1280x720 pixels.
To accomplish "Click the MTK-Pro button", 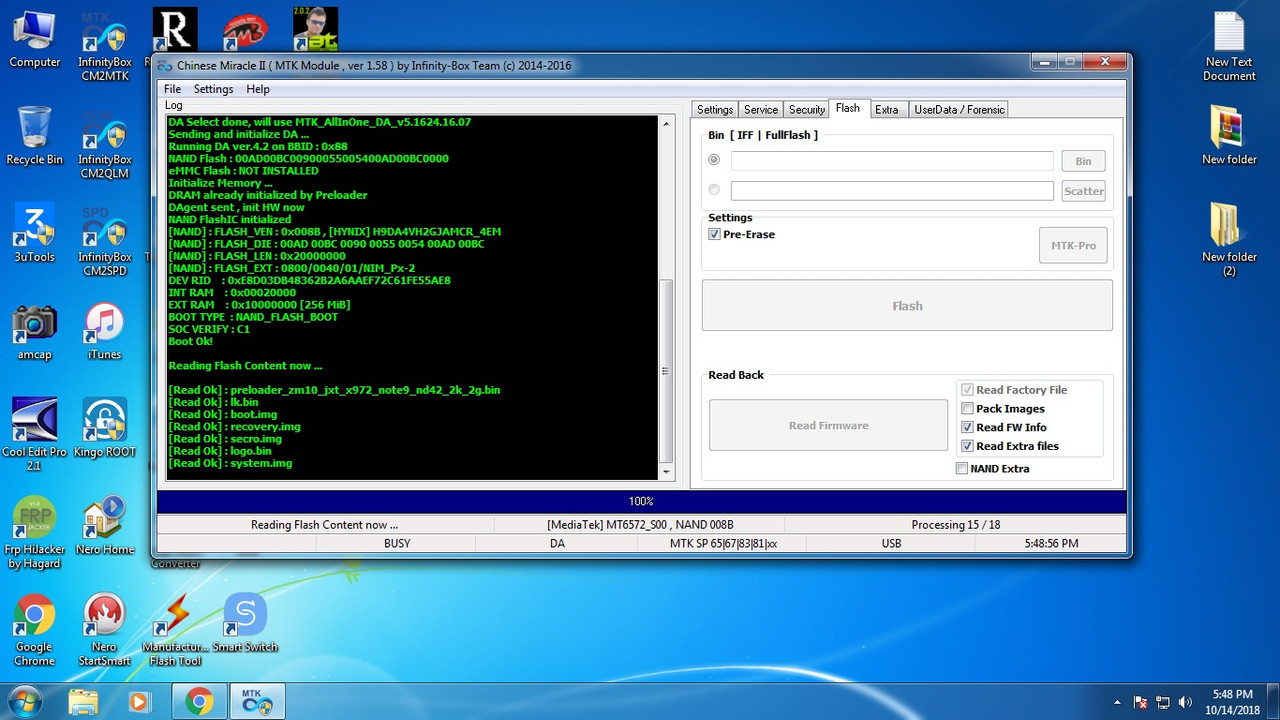I will click(1073, 245).
